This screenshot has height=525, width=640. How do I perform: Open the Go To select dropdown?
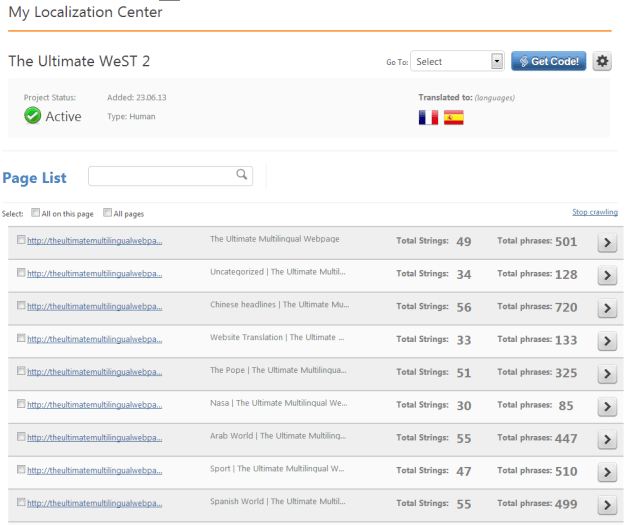(457, 62)
